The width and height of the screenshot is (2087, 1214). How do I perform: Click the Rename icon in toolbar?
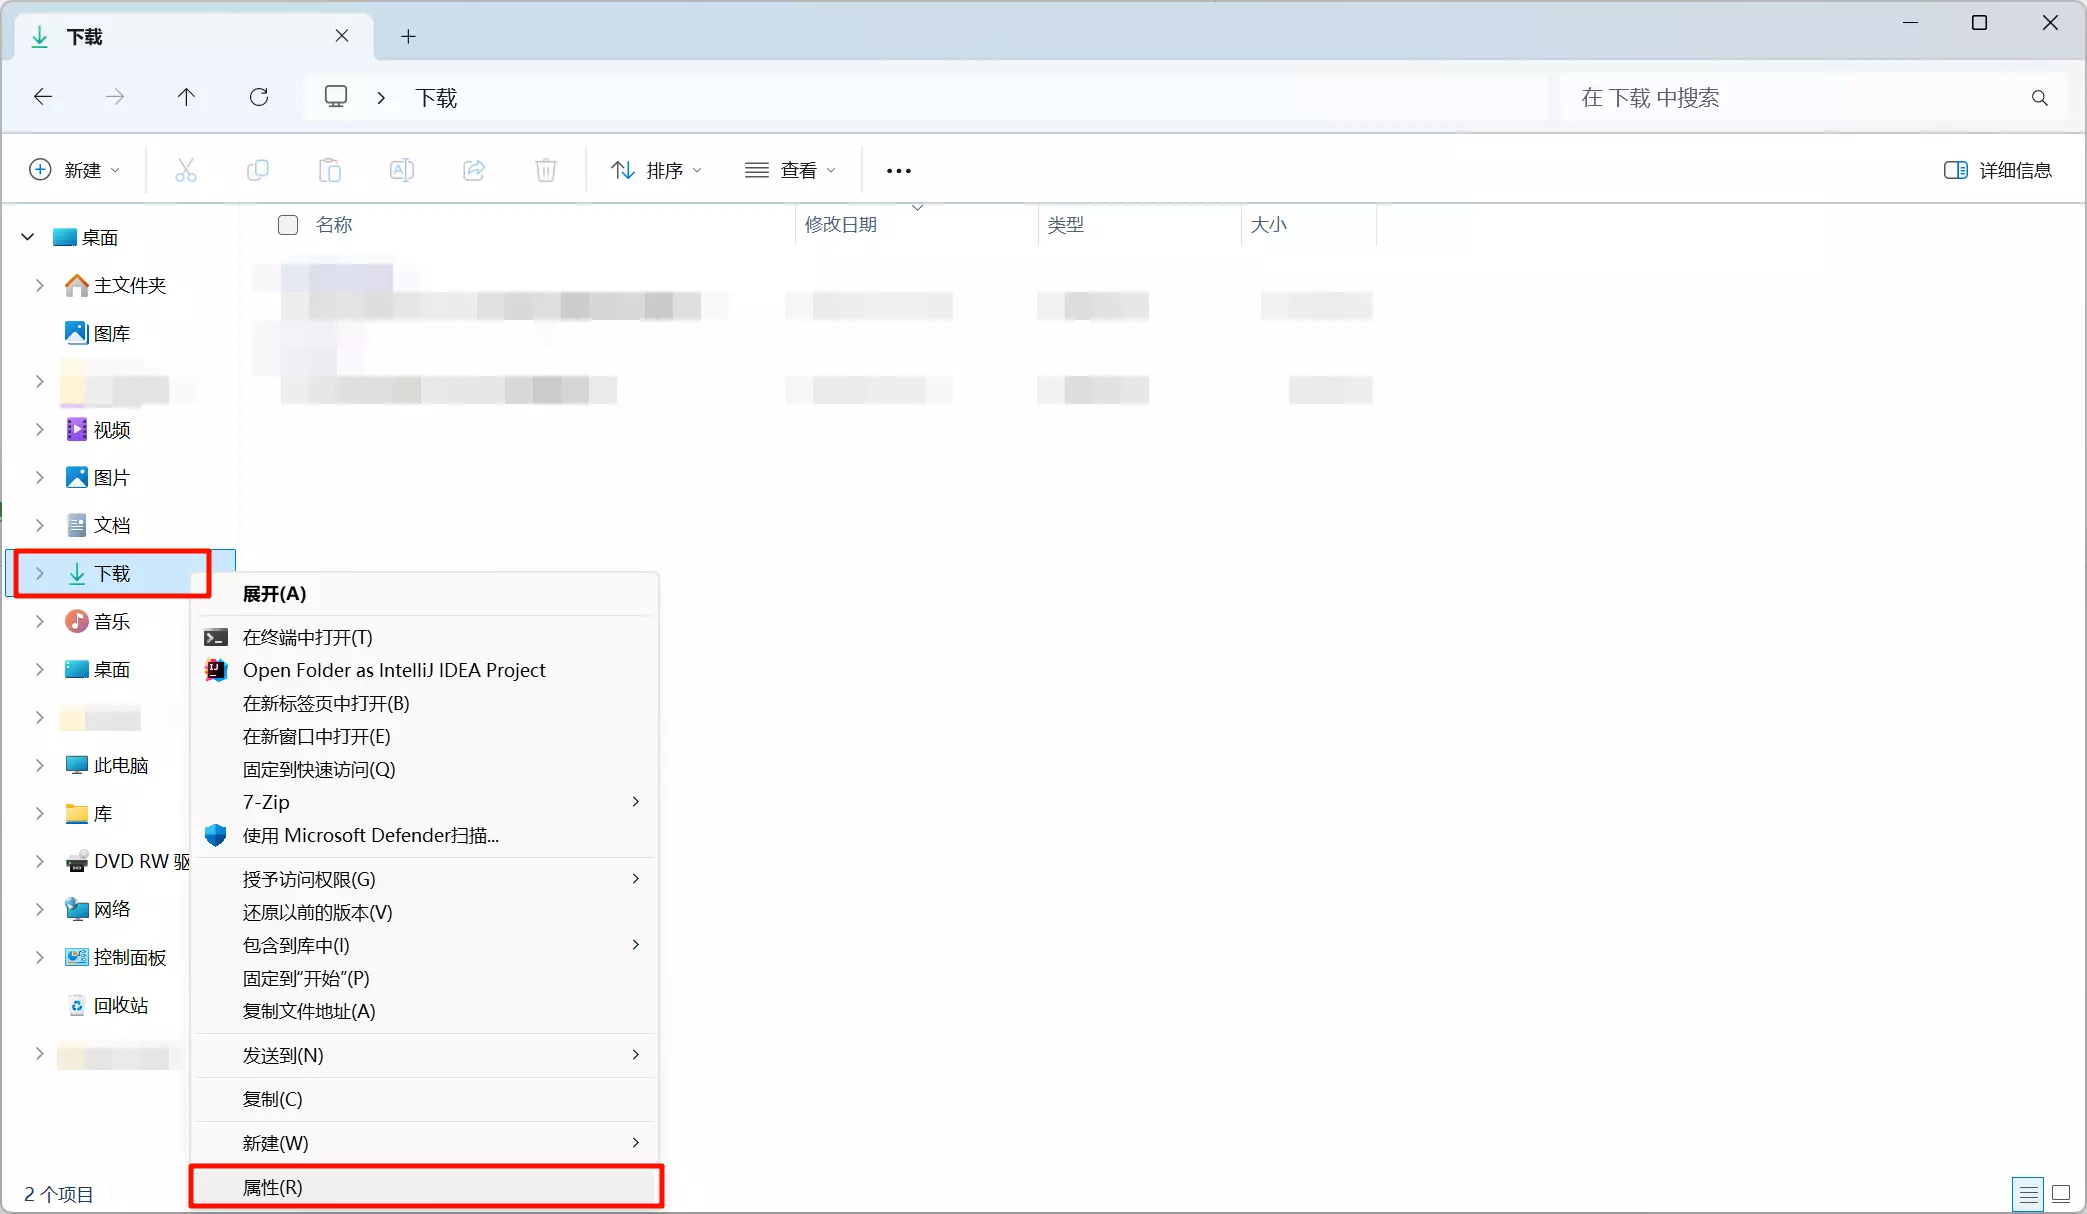pyautogui.click(x=402, y=170)
